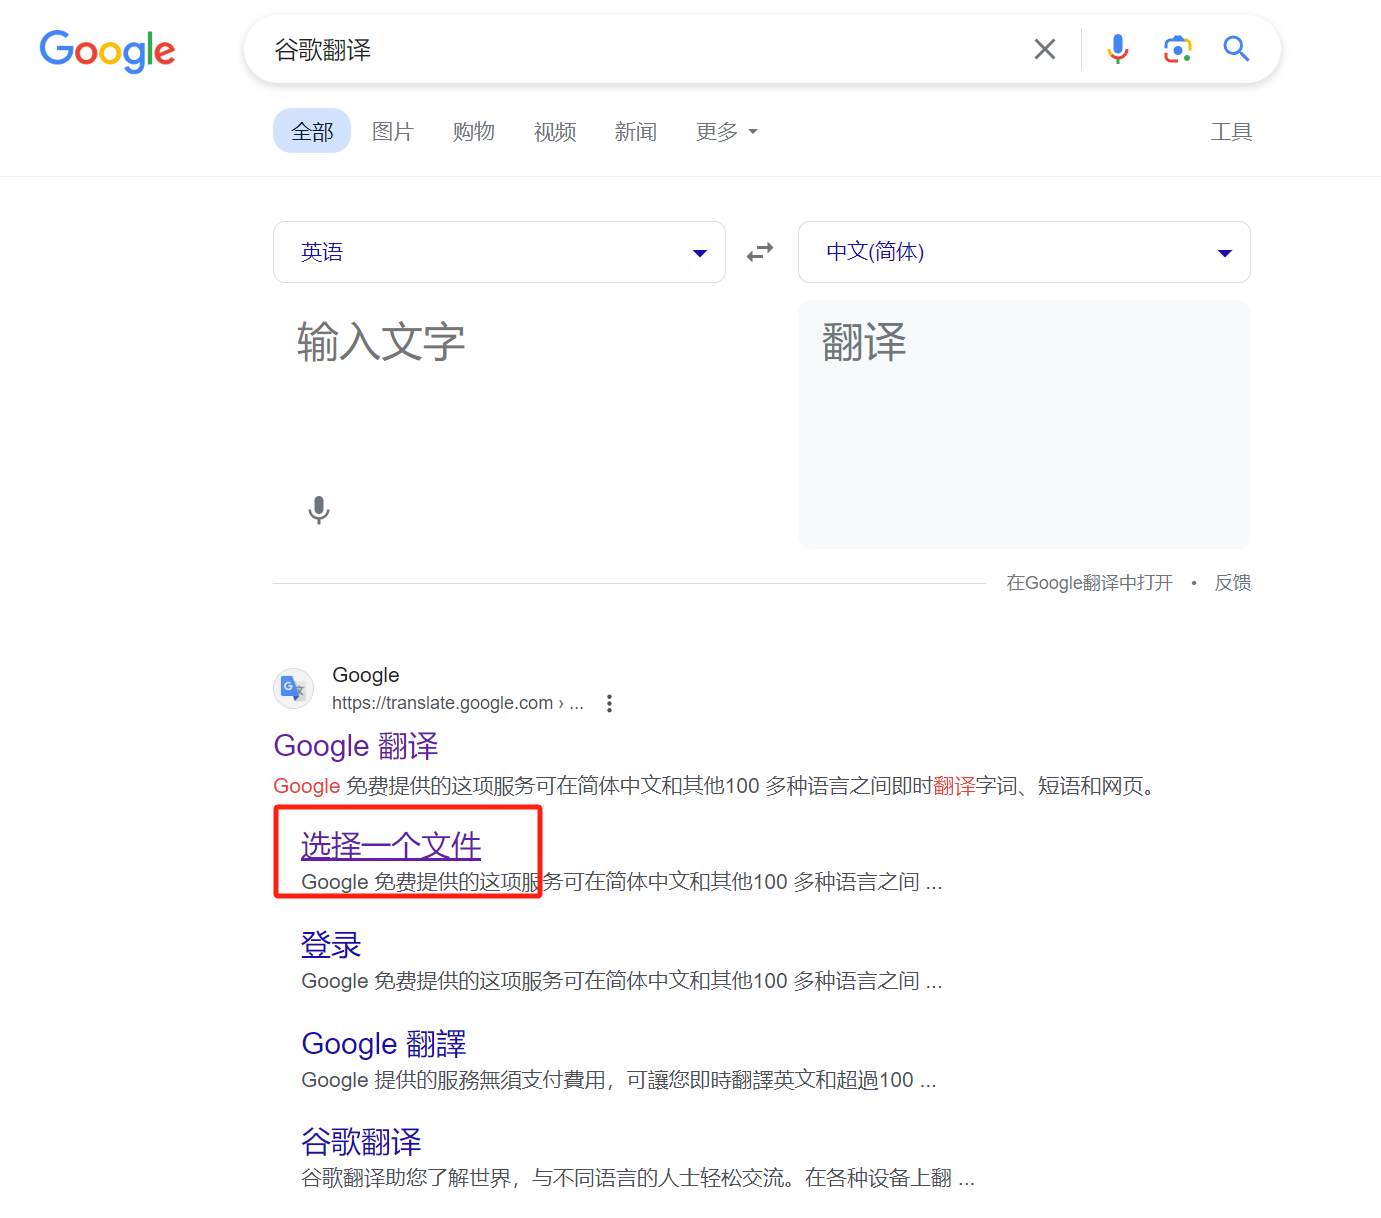Open the 工具 search tools

click(x=1232, y=132)
